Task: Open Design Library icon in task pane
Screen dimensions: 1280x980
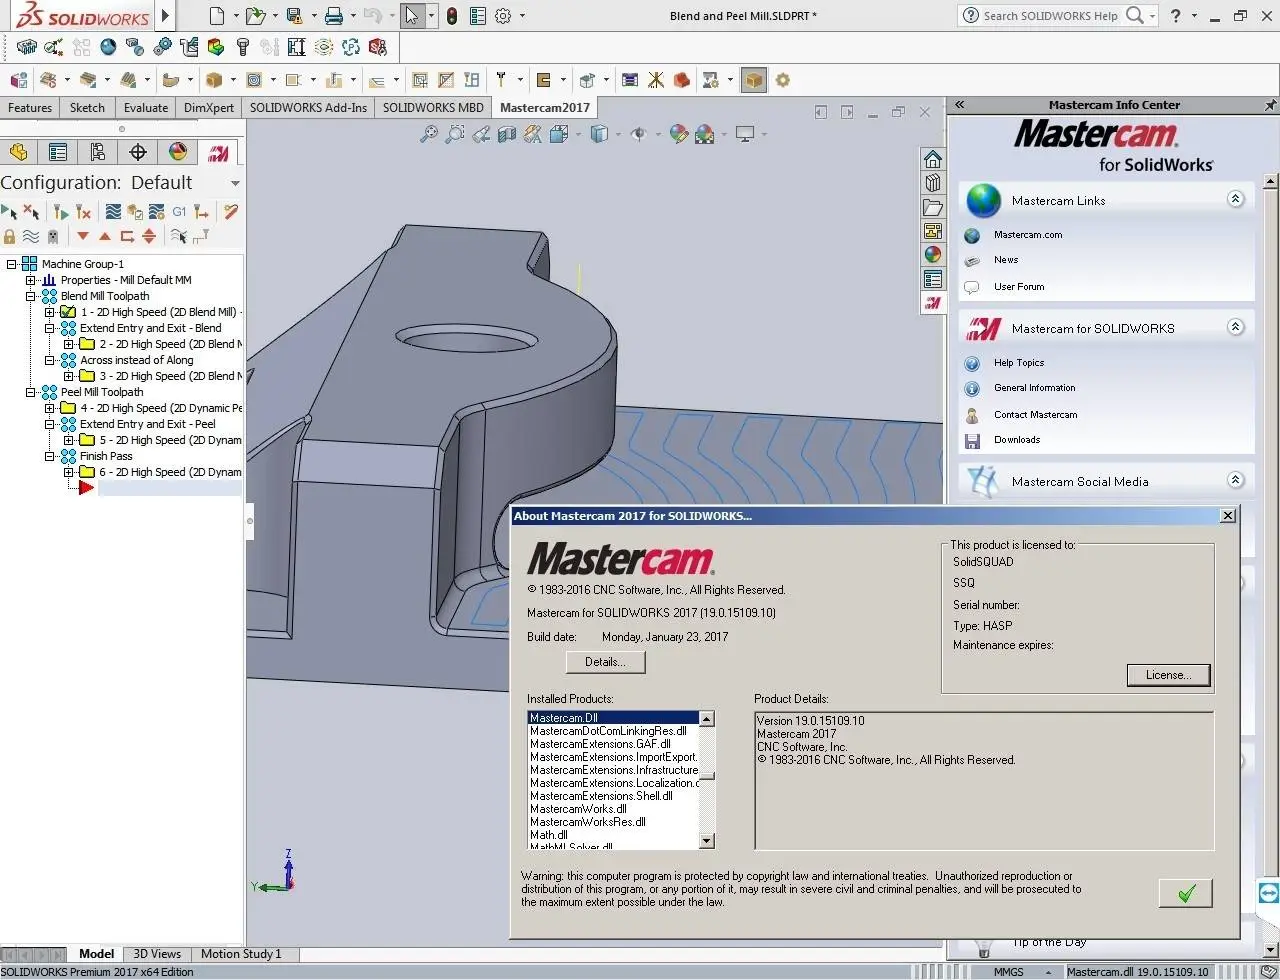Action: click(x=933, y=183)
